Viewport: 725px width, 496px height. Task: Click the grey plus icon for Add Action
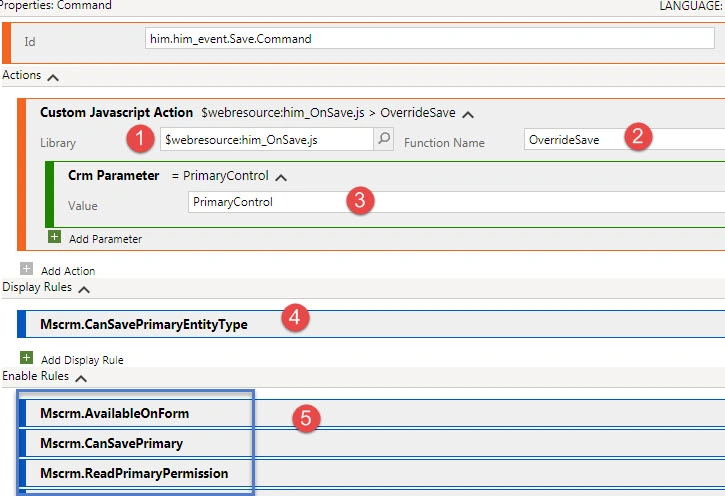coord(26,269)
